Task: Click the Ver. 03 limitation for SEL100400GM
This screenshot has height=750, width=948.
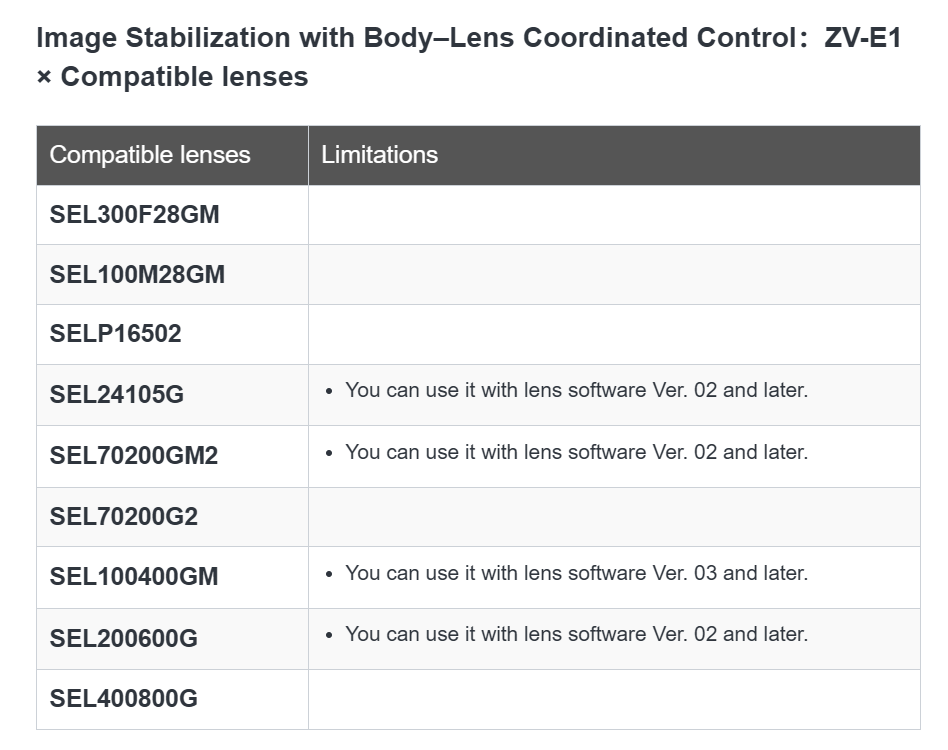Action: 576,573
